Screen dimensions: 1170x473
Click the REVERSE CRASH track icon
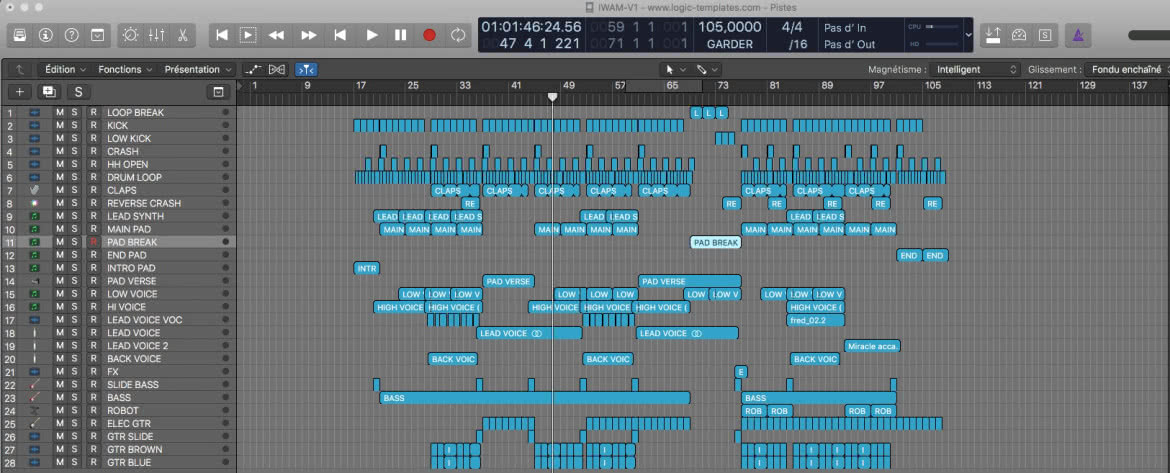[34, 203]
